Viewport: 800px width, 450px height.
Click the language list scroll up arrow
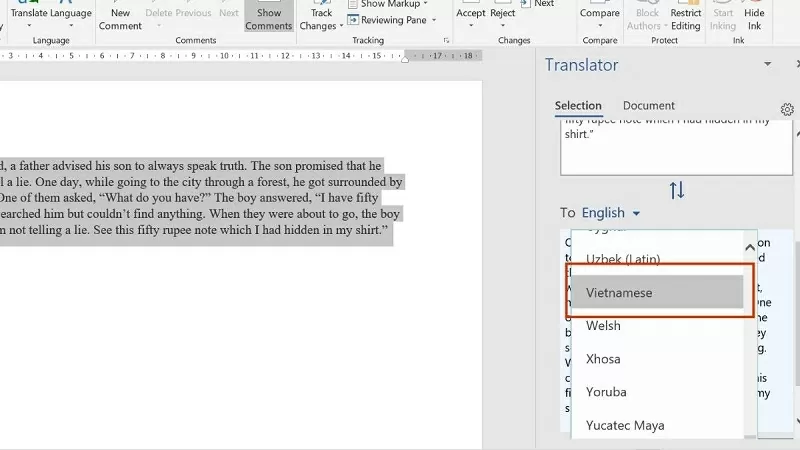point(750,247)
